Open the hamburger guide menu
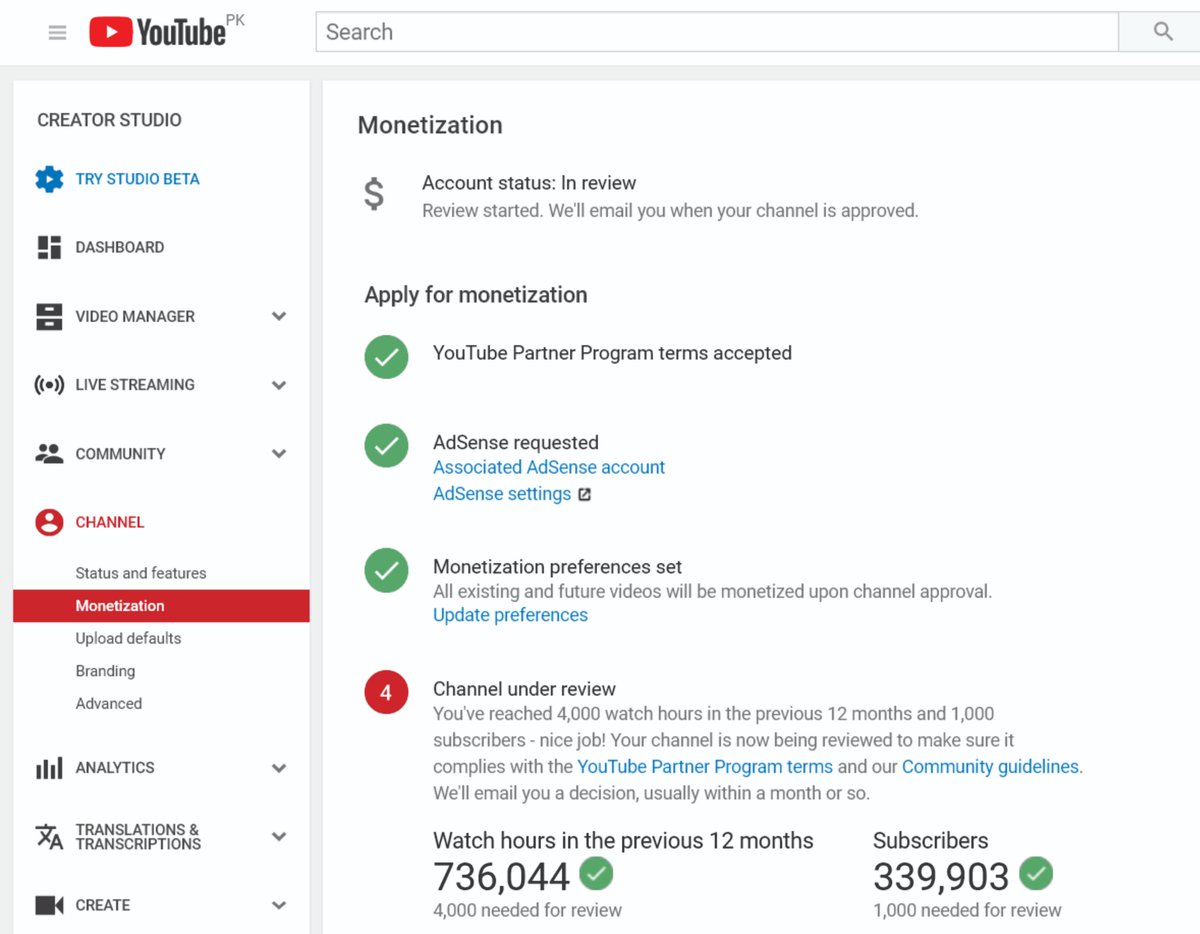1200x934 pixels. tap(58, 32)
